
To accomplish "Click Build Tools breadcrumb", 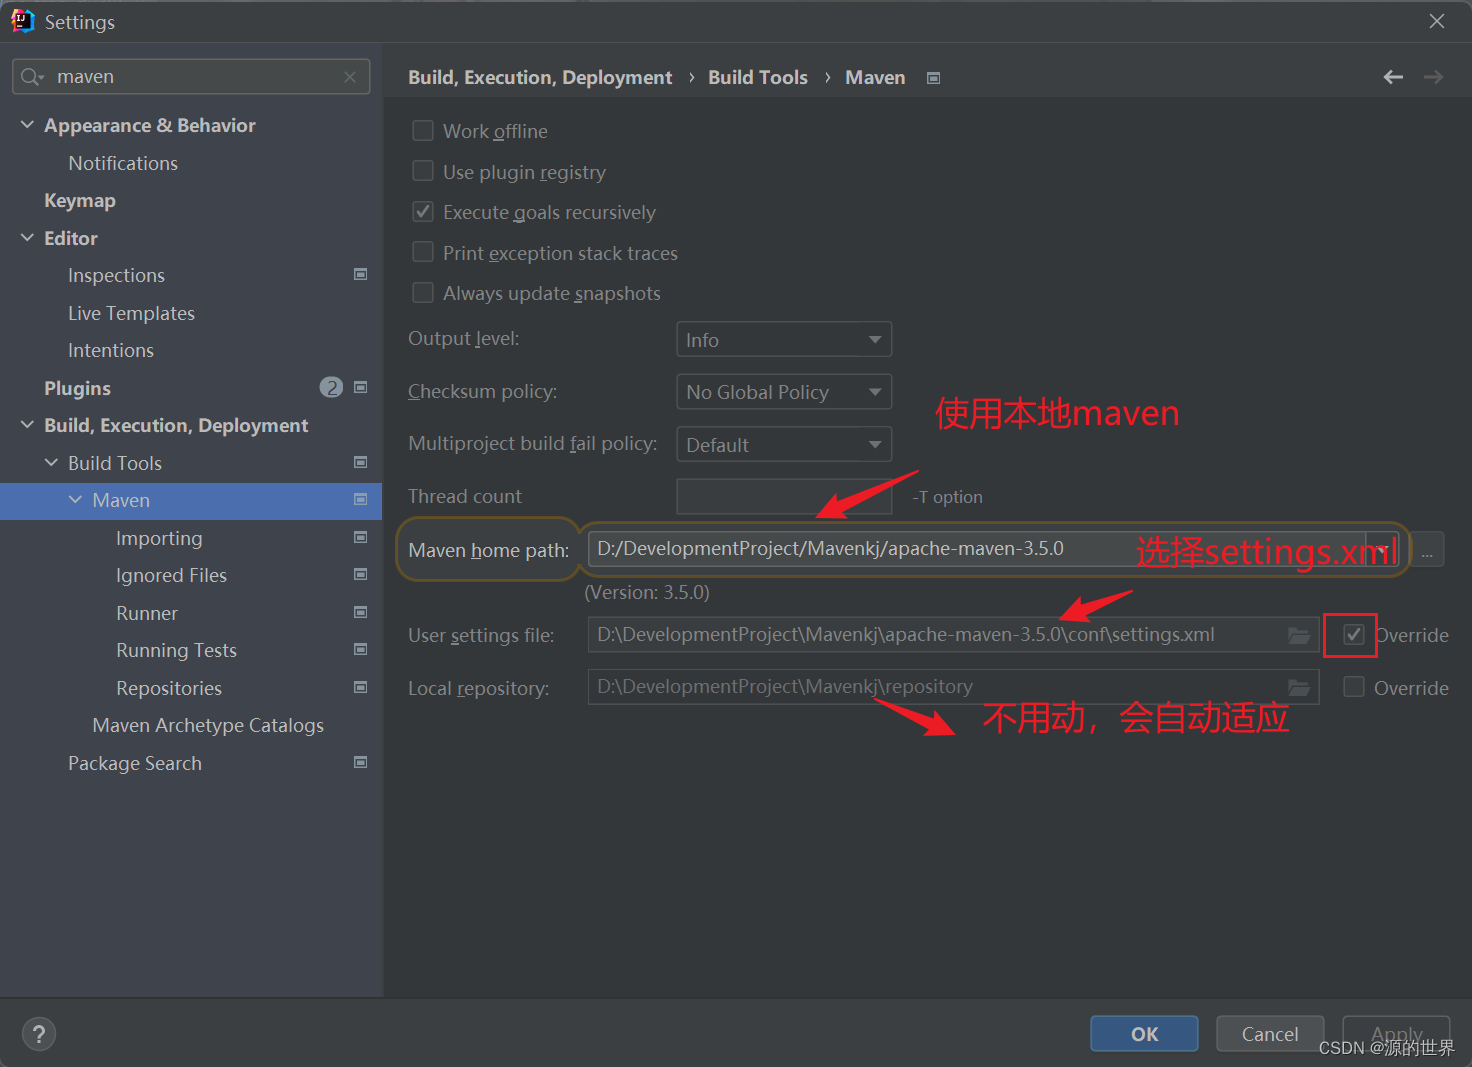I will click(x=758, y=77).
